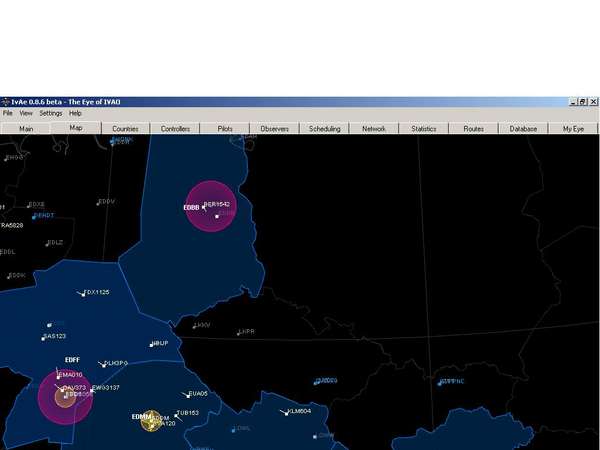600x450 pixels.
Task: Click the KLM604 aircraft marker
Action: pyautogui.click(x=284, y=411)
